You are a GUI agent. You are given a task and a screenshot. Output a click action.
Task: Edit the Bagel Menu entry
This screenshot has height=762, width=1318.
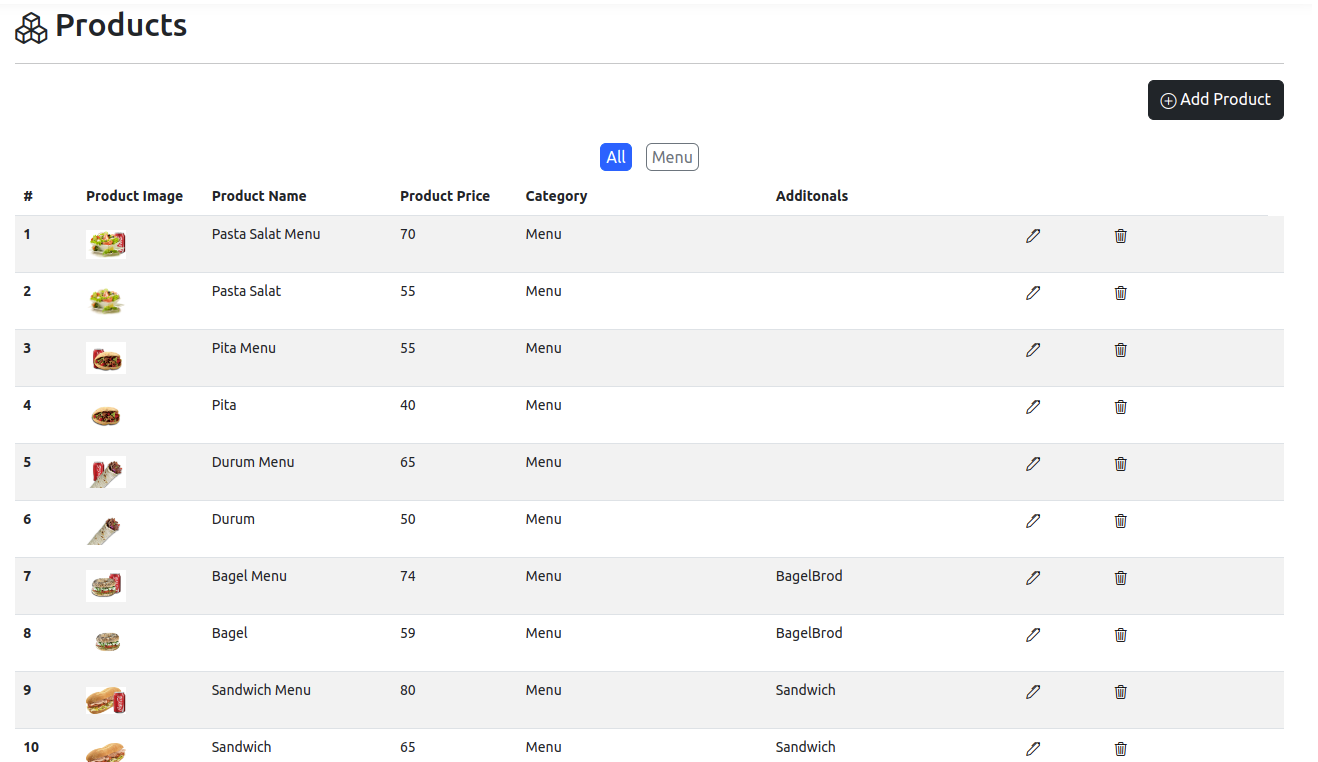pyautogui.click(x=1033, y=578)
